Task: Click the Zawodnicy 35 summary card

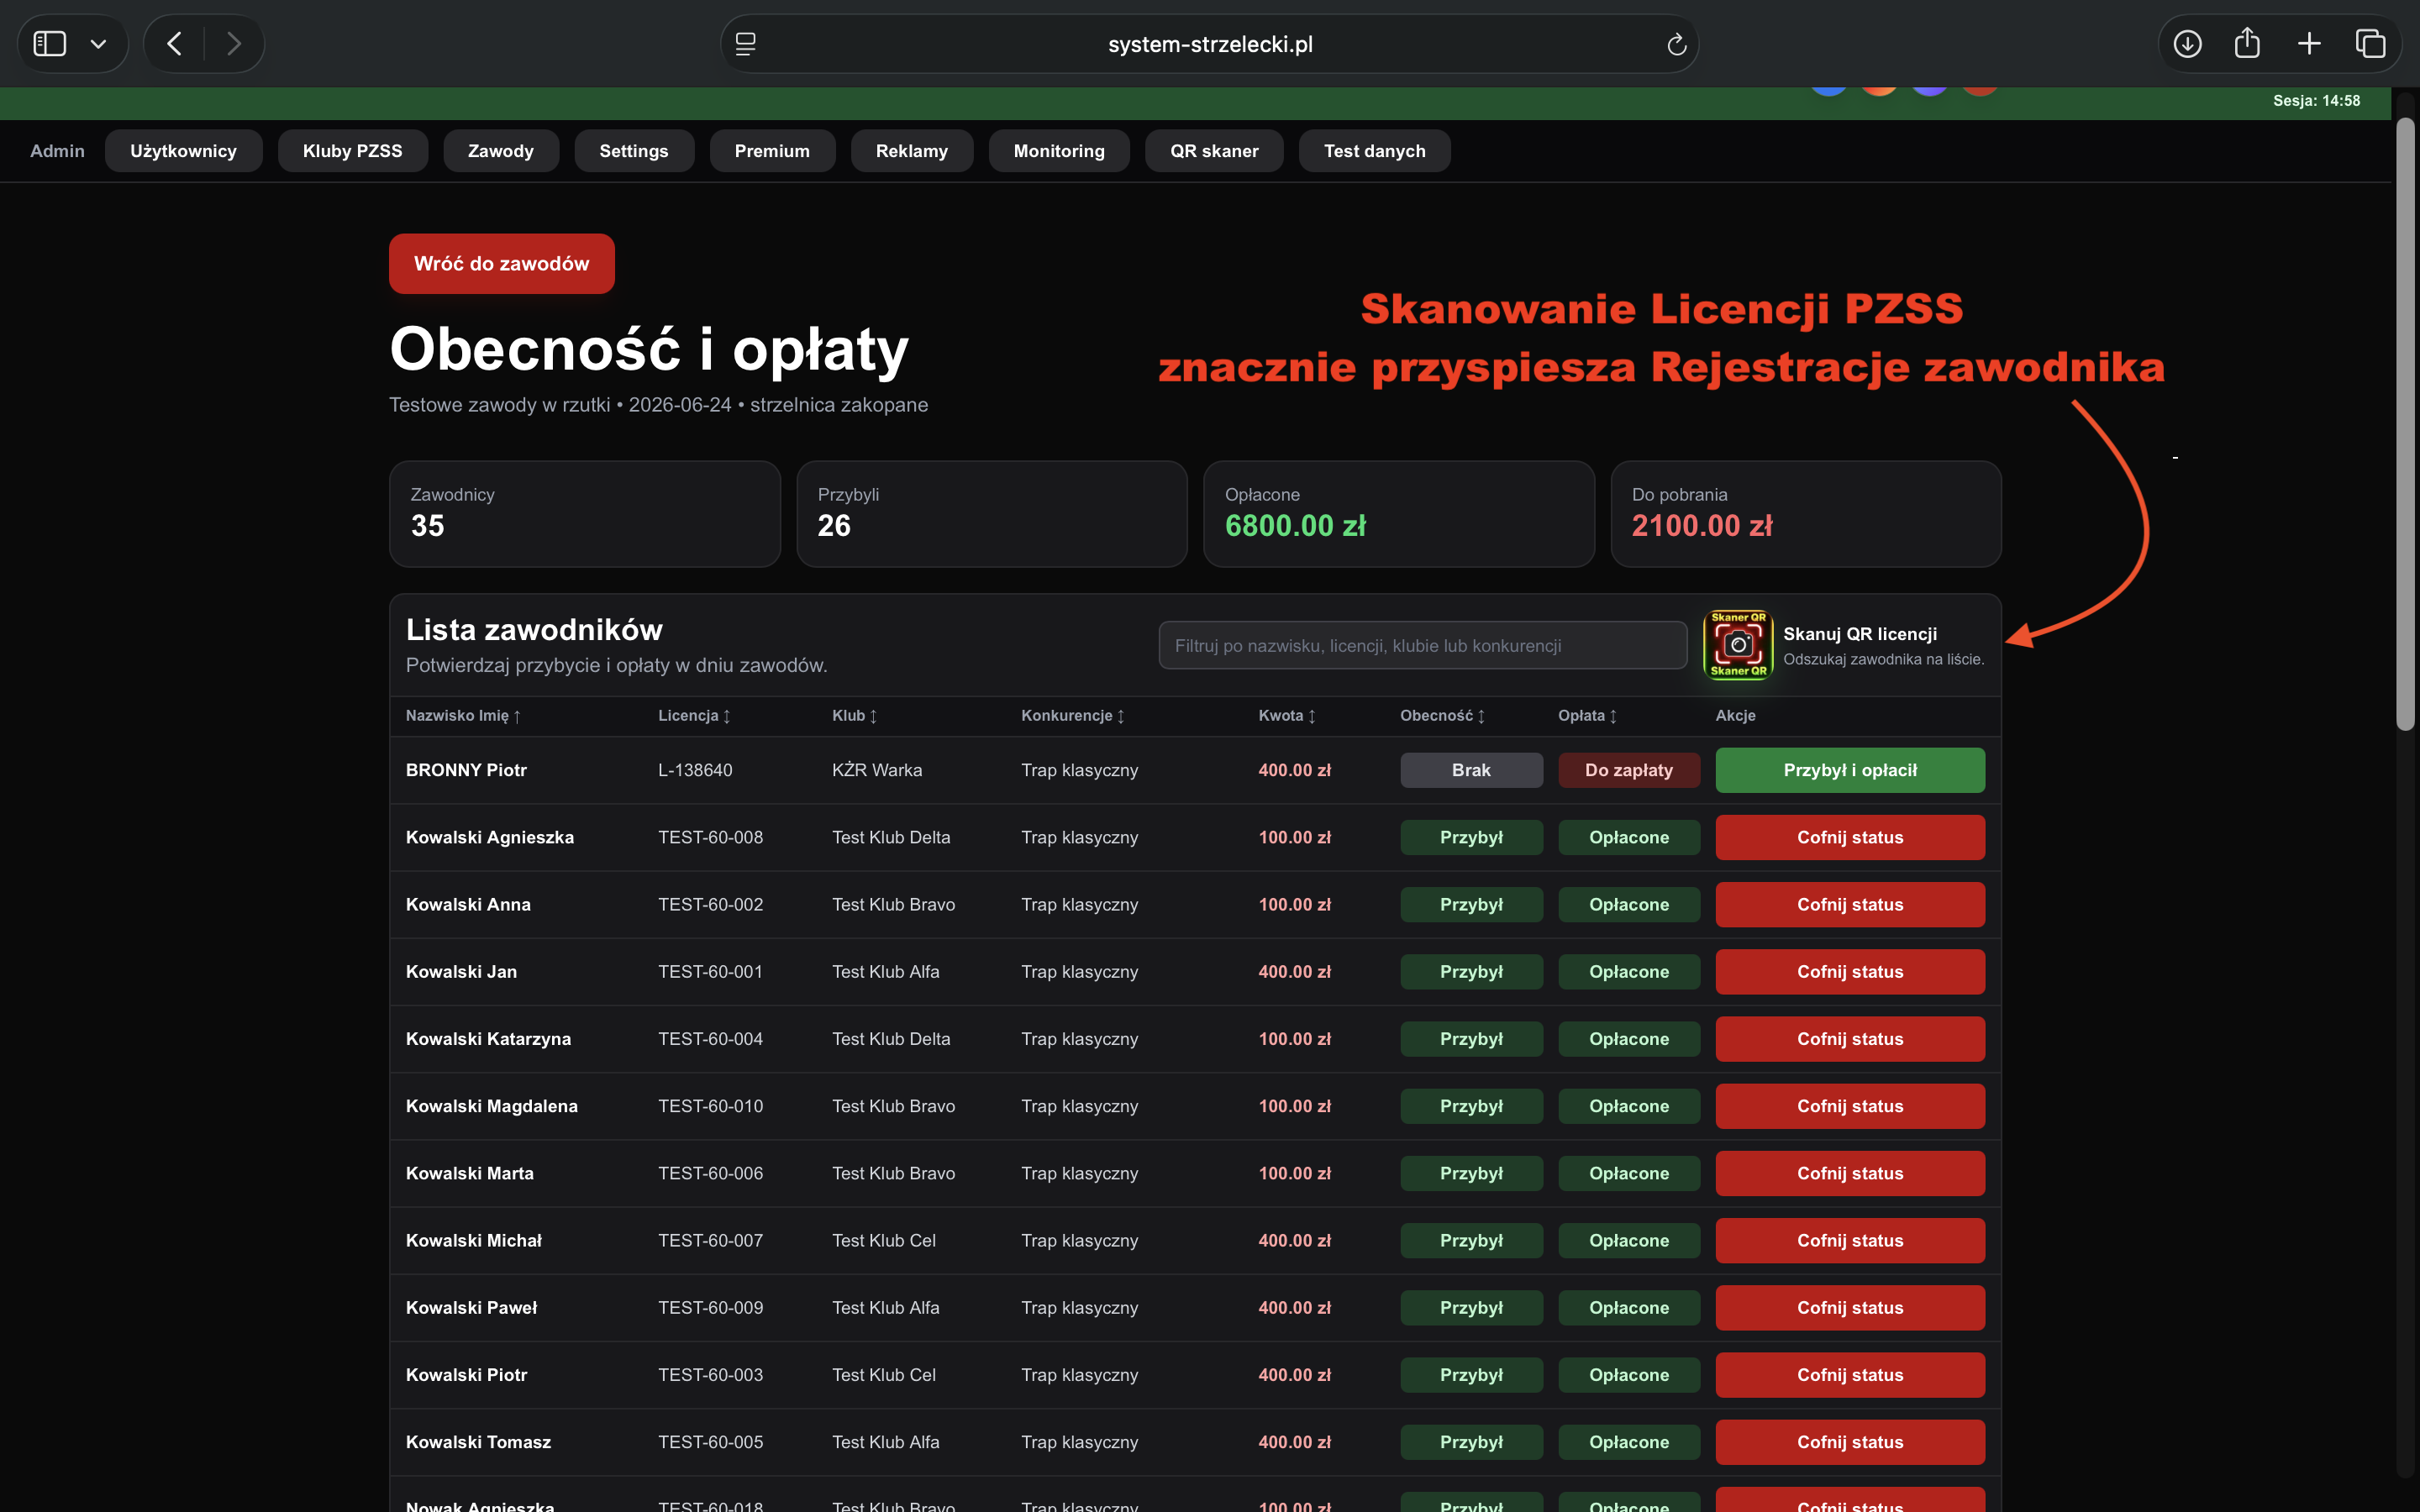Action: click(x=585, y=514)
